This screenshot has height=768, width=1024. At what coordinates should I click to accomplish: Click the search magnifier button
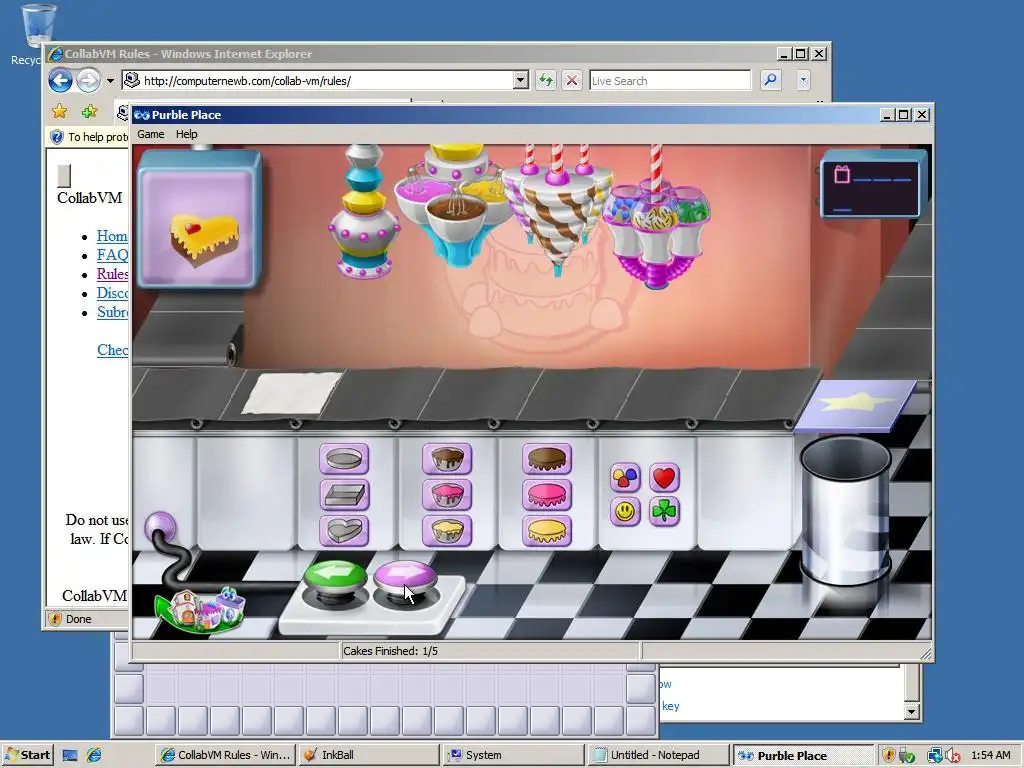pos(771,80)
